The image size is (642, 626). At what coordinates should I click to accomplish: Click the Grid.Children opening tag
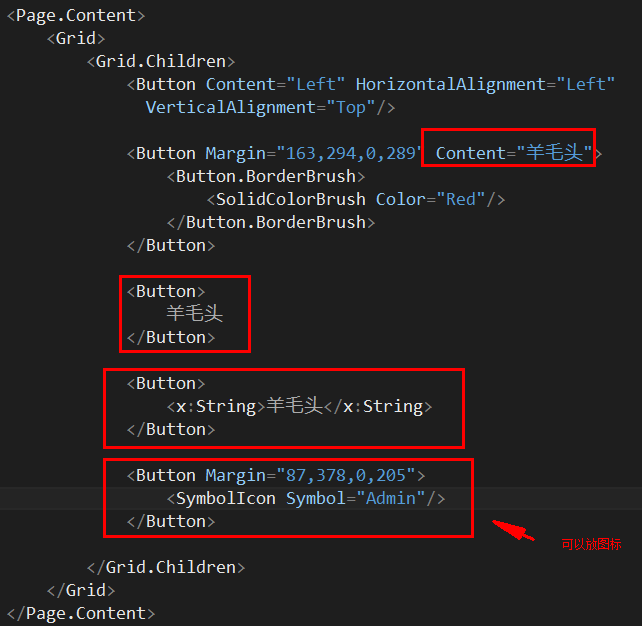tap(161, 62)
